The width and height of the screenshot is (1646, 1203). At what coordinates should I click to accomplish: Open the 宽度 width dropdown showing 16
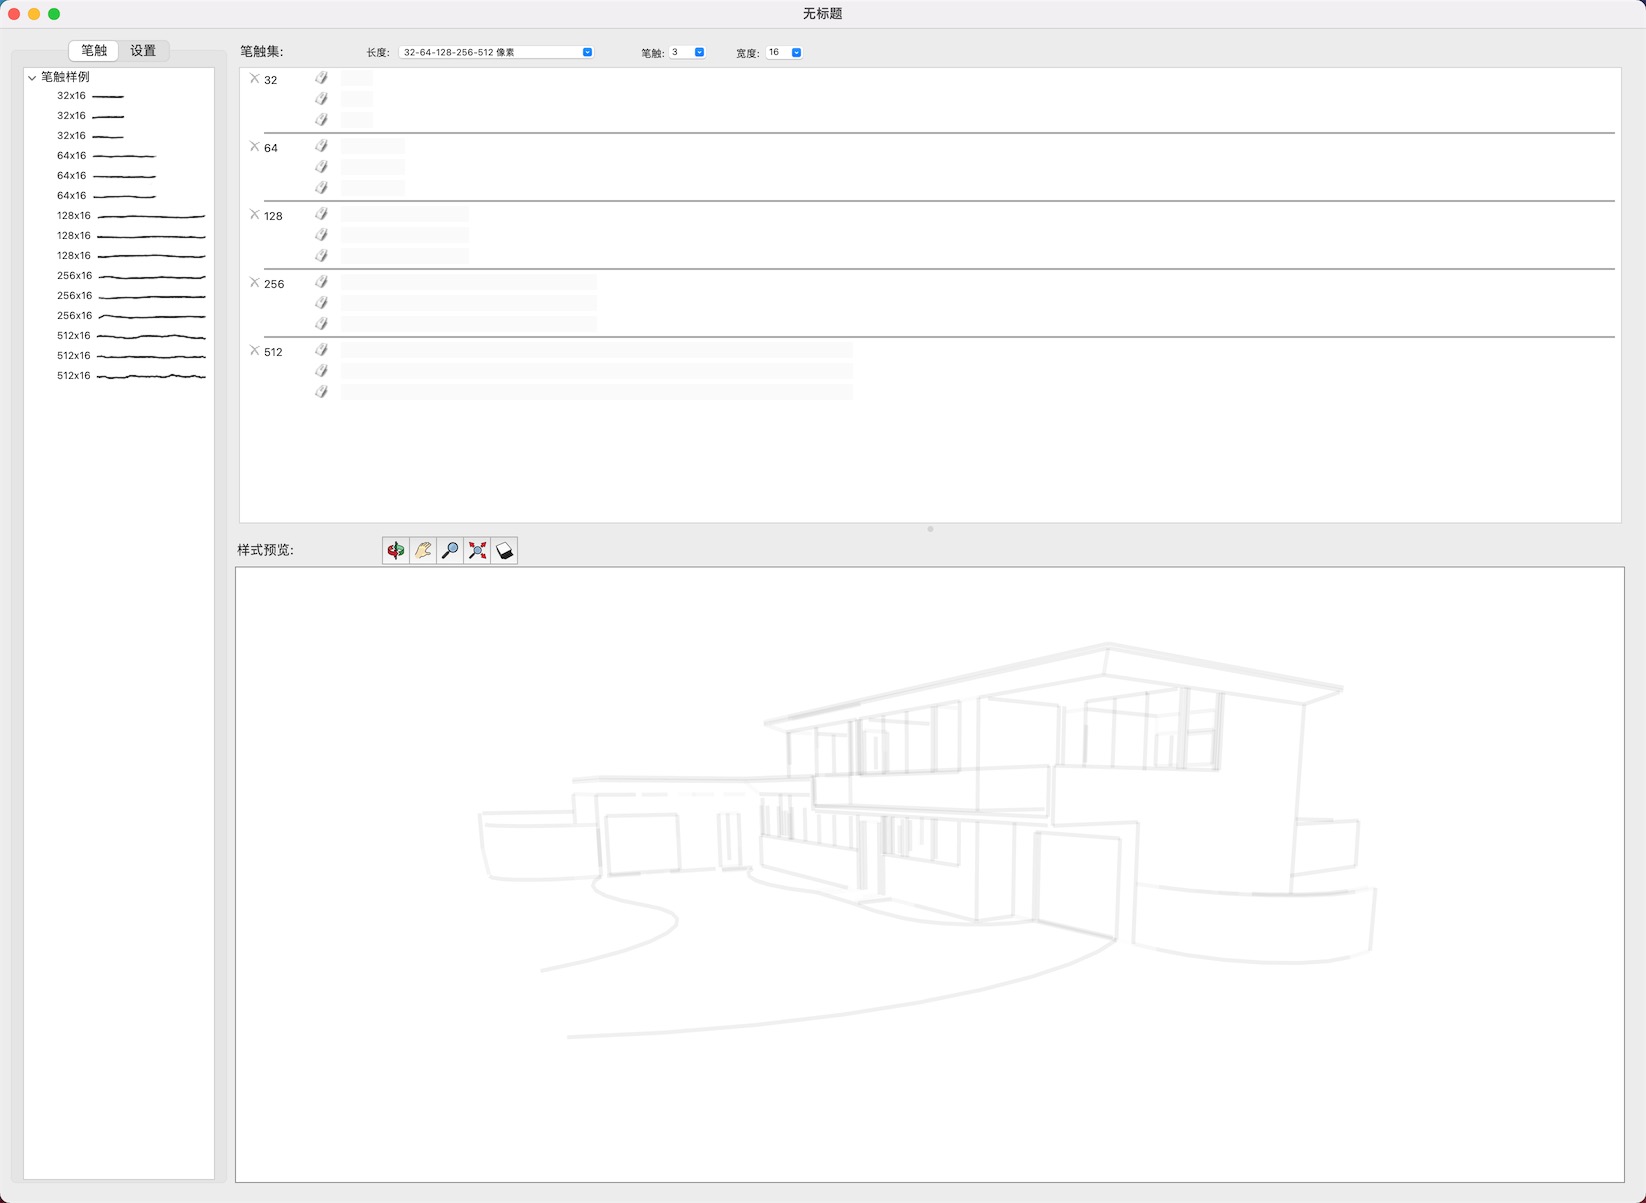[x=784, y=52]
